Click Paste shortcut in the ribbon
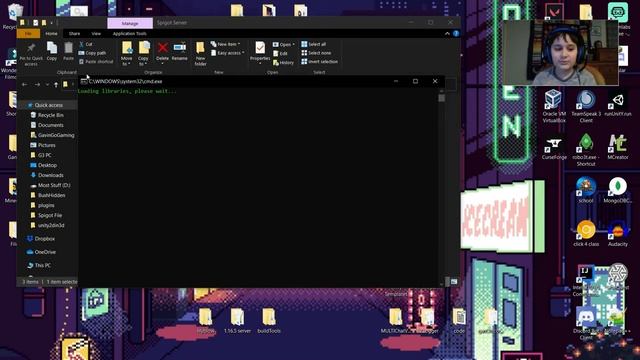This screenshot has height=360, width=640. tap(96, 62)
